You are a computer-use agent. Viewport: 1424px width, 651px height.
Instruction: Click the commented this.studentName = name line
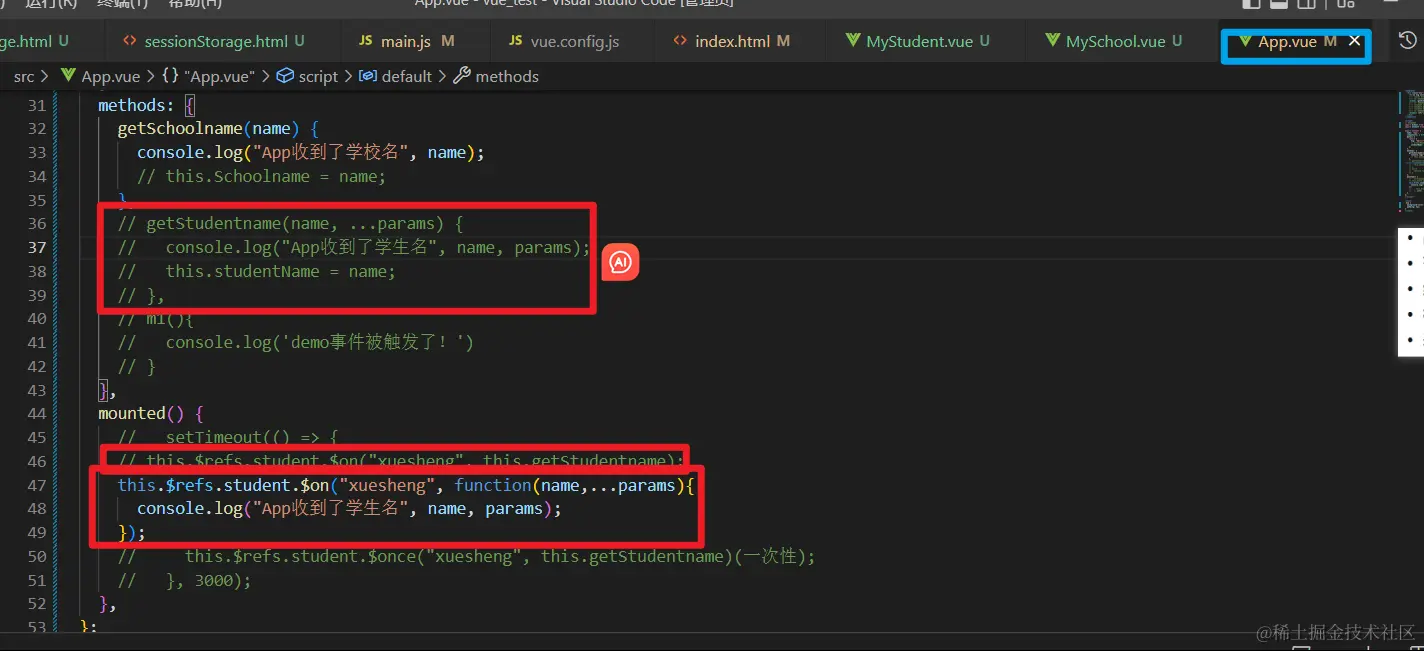[x=257, y=271]
